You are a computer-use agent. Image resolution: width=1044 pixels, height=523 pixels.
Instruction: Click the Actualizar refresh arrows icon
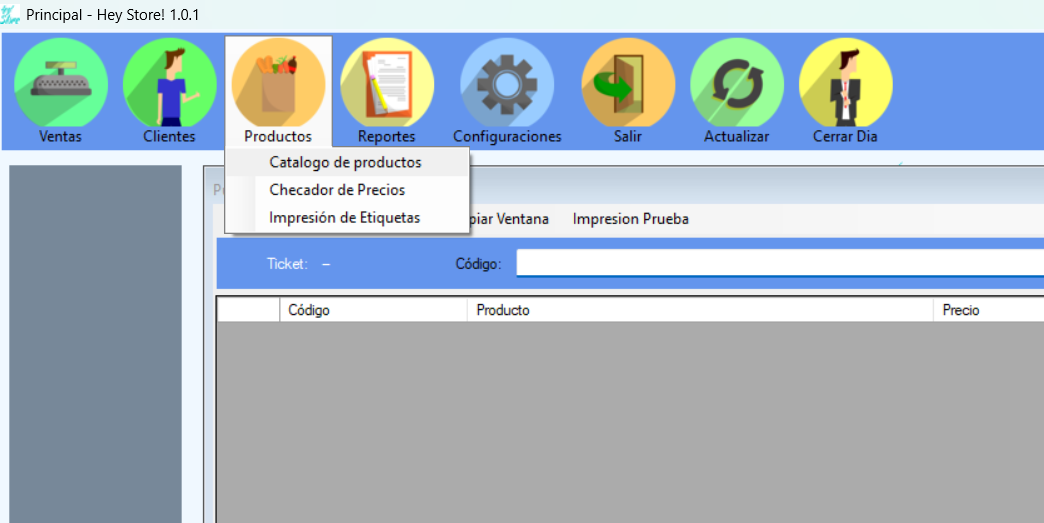coord(737,84)
